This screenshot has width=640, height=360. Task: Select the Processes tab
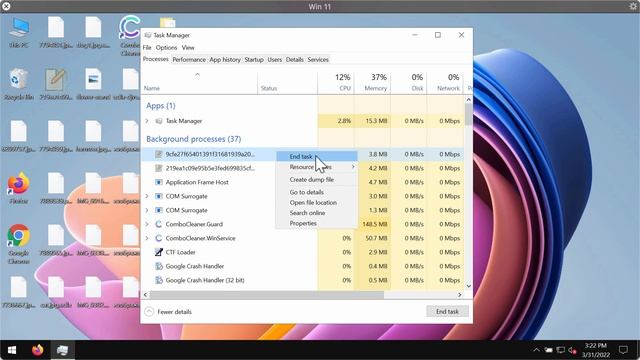tap(156, 59)
